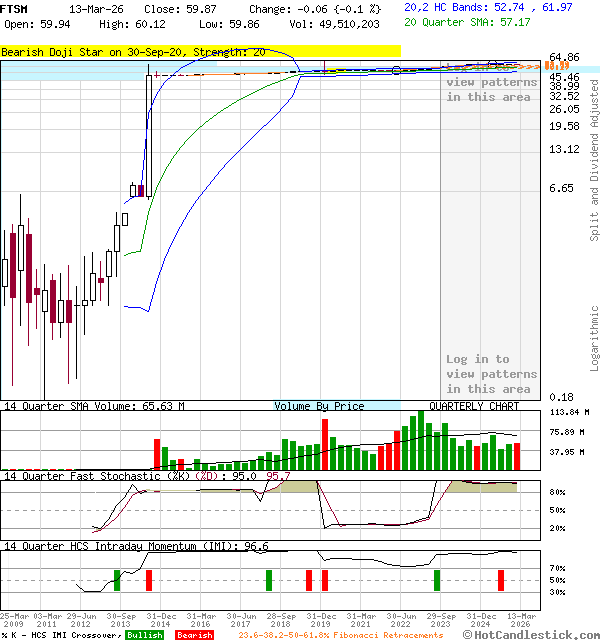Image resolution: width=600 pixels, height=640 pixels.
Task: Click the QUARTERLY CHART label
Action: [474, 406]
